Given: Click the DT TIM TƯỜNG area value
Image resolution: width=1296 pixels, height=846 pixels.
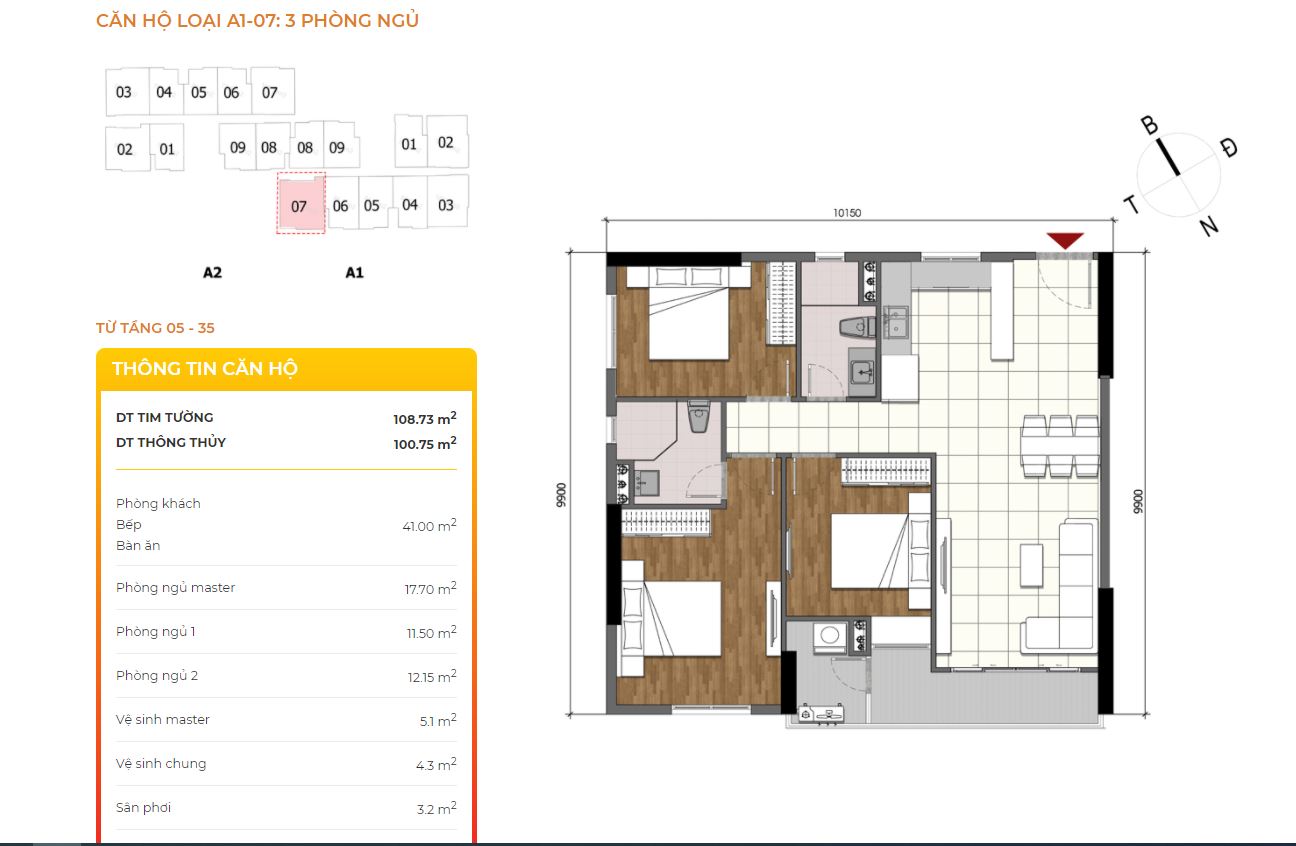Looking at the screenshot, I should (x=425, y=418).
